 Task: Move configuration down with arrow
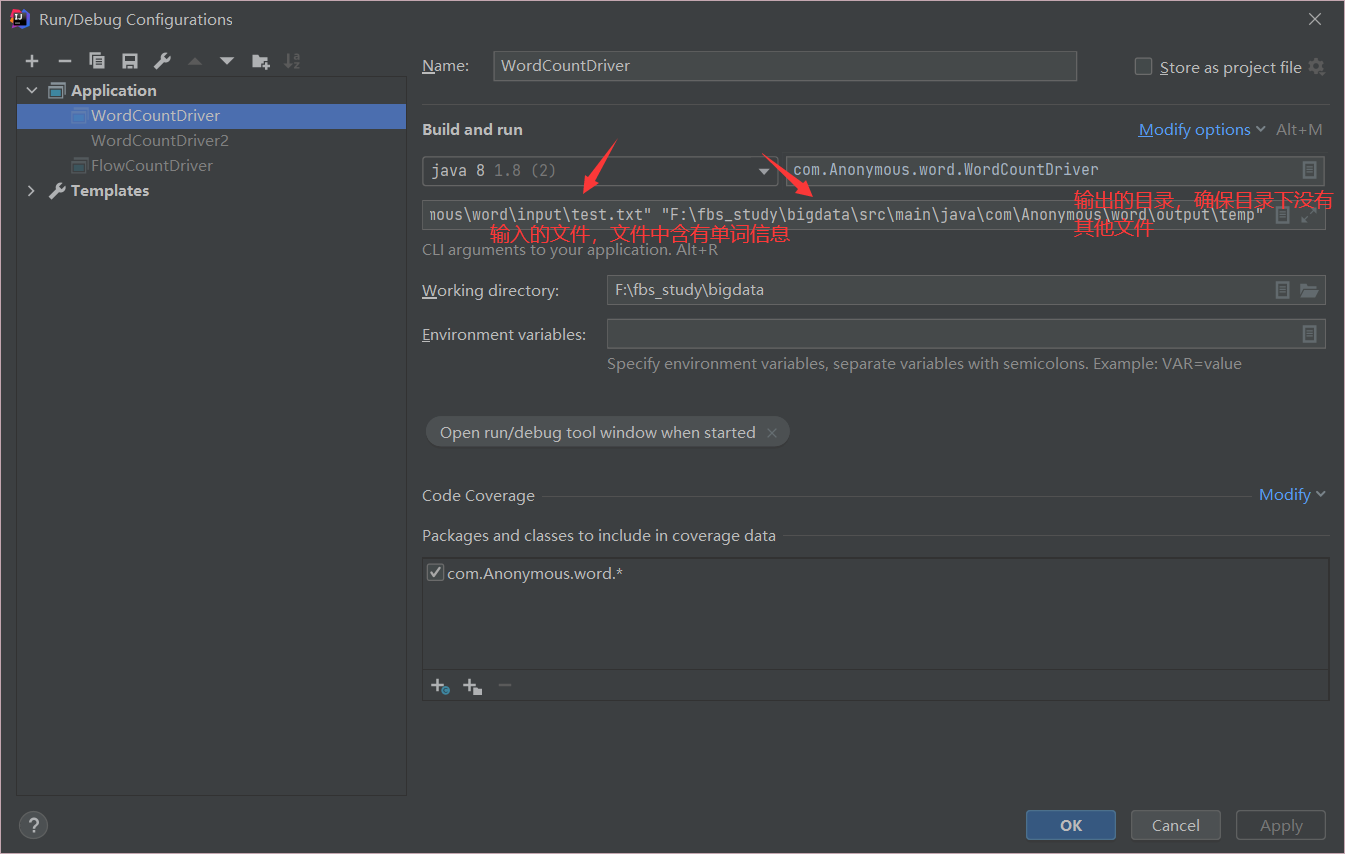click(x=227, y=62)
